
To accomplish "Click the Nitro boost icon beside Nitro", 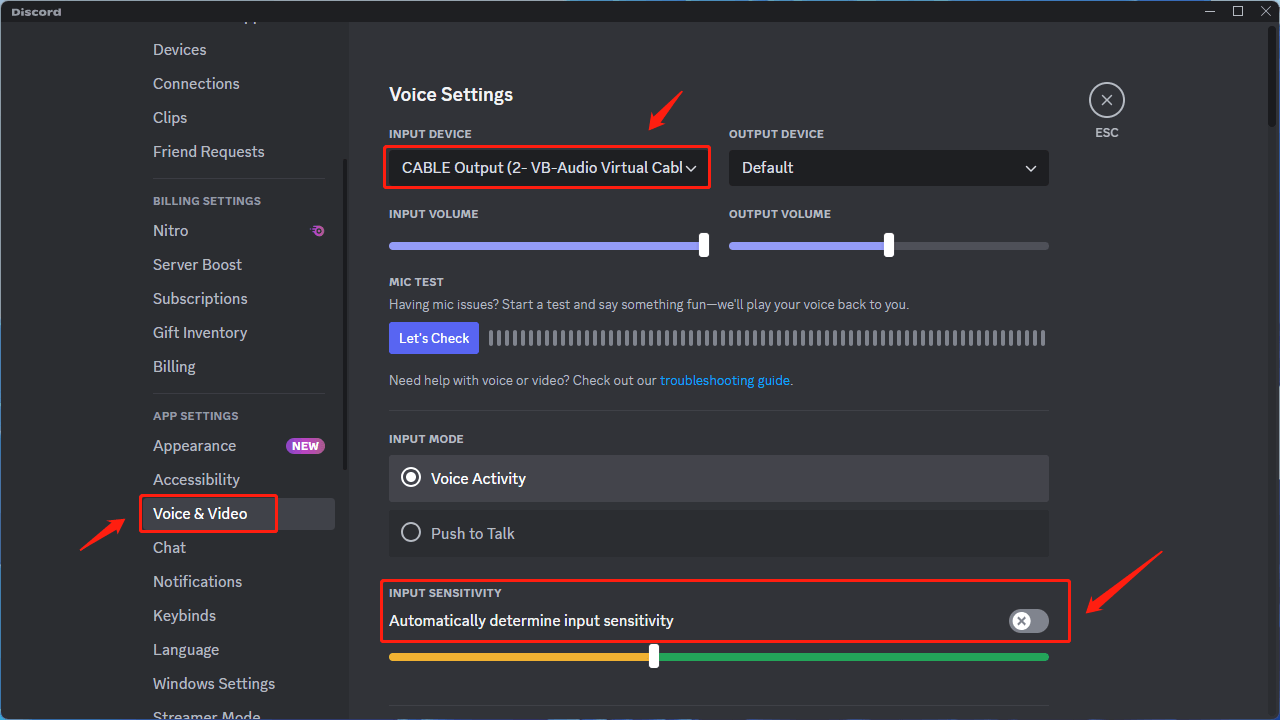I will click(x=317, y=230).
